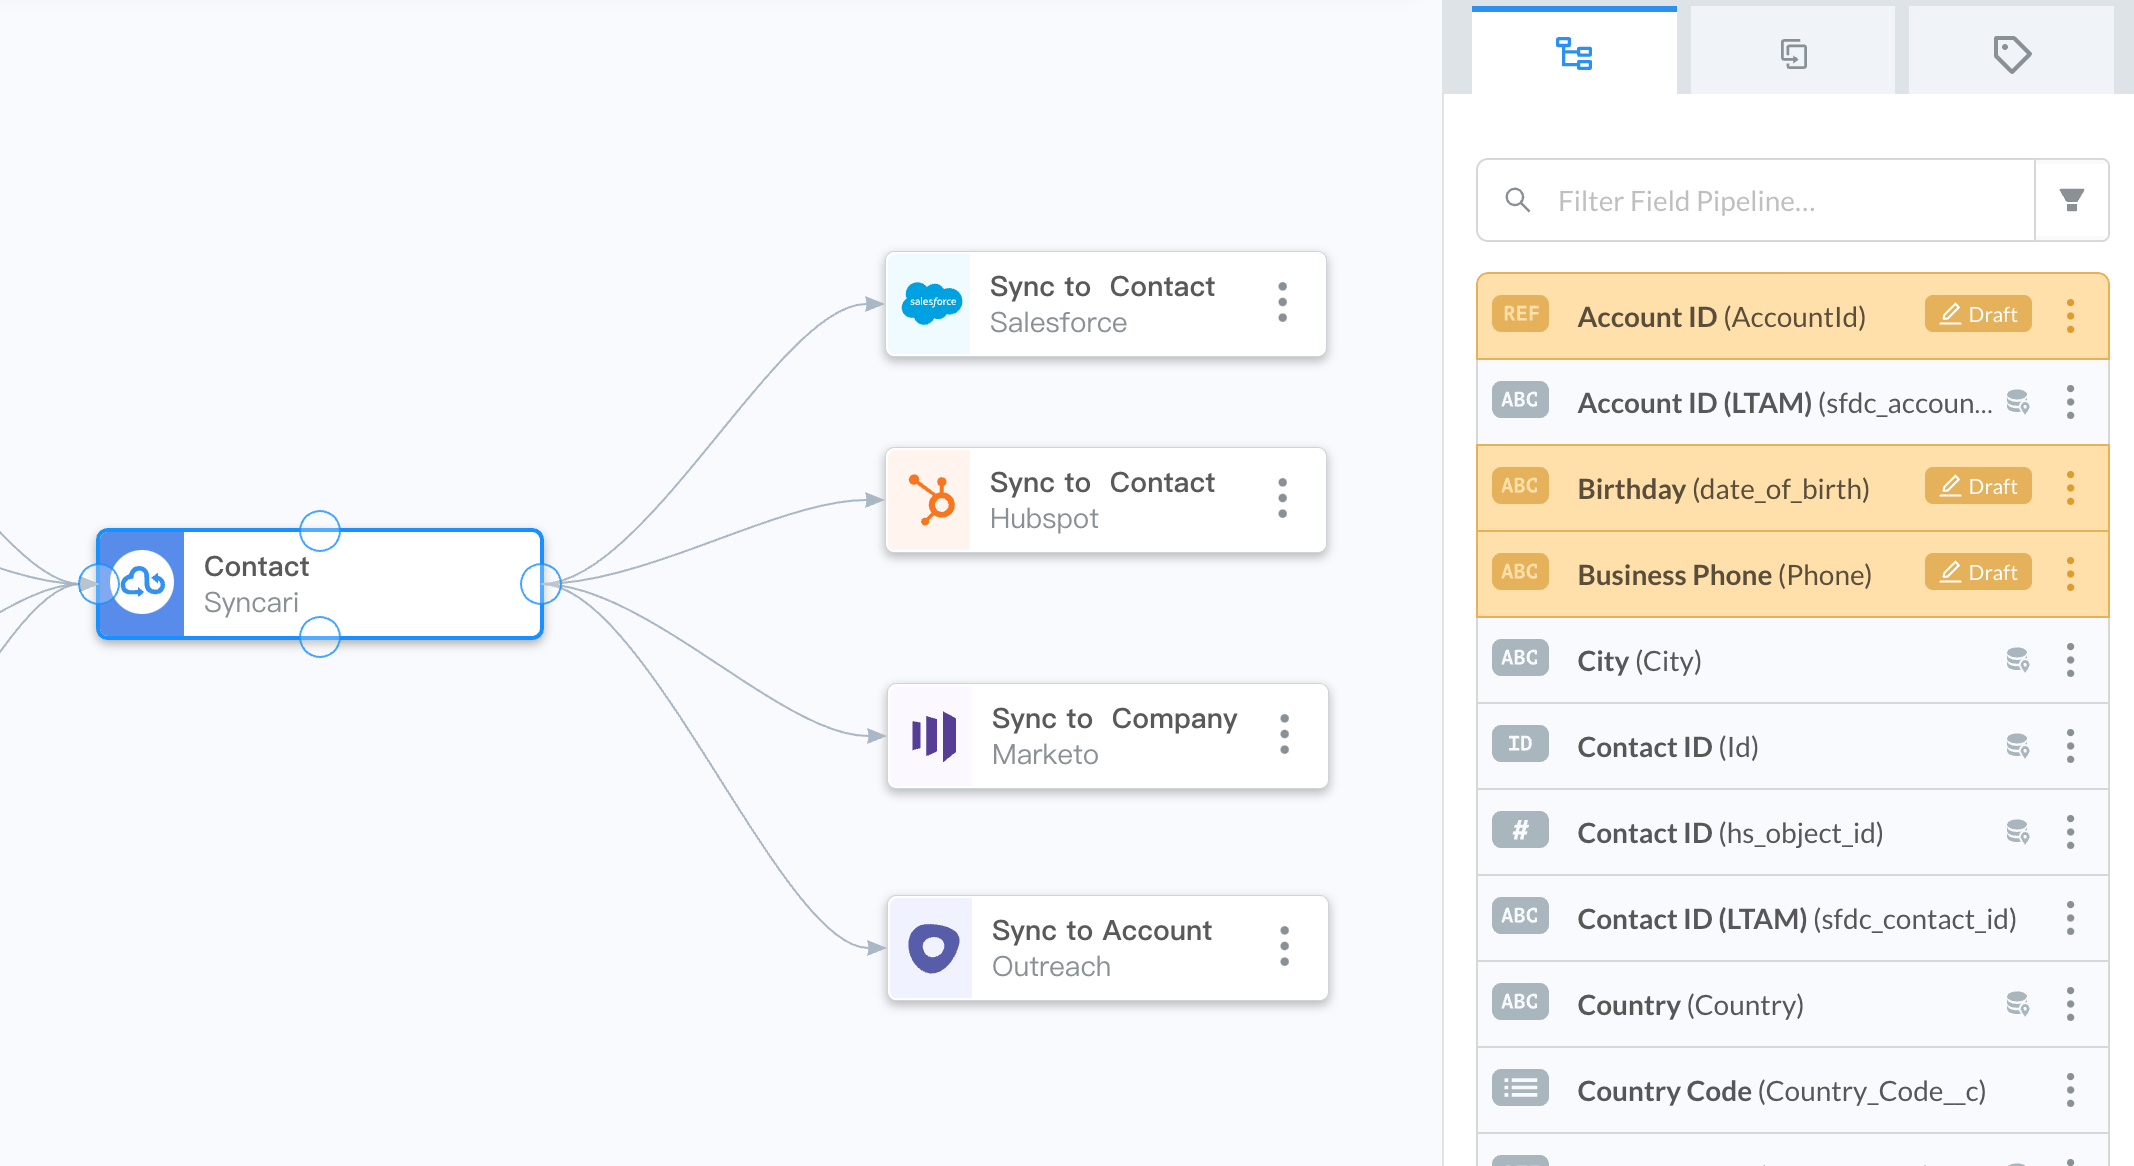2134x1166 pixels.
Task: Select Country Code (Country_Code__c) field
Action: (x=1792, y=1090)
